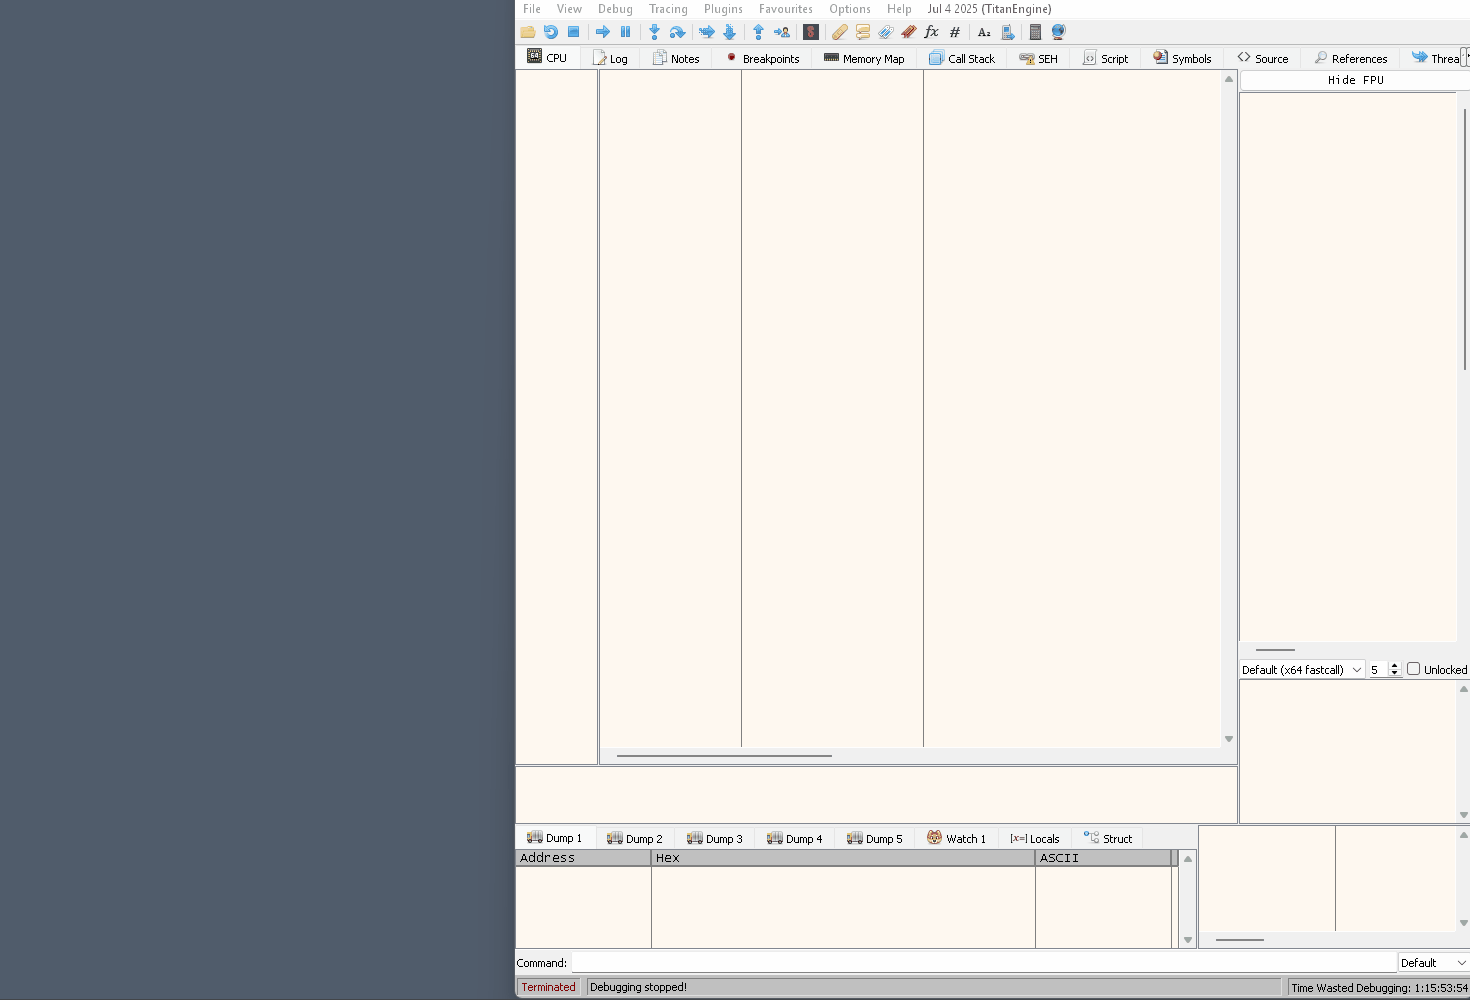Screen dimensions: 1470x1000
Task: Increase the argument count stepper
Action: point(1394,666)
